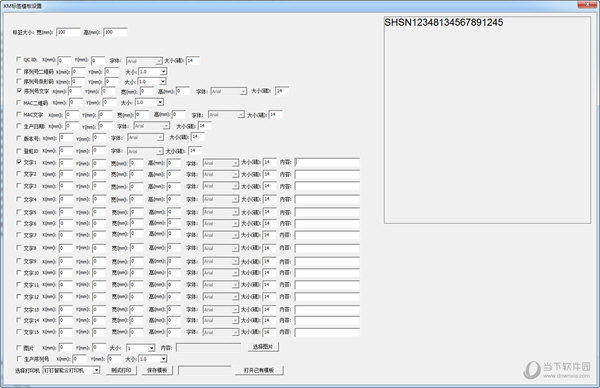Check the 文字2 checkbox
The image size is (600, 388).
[18, 174]
